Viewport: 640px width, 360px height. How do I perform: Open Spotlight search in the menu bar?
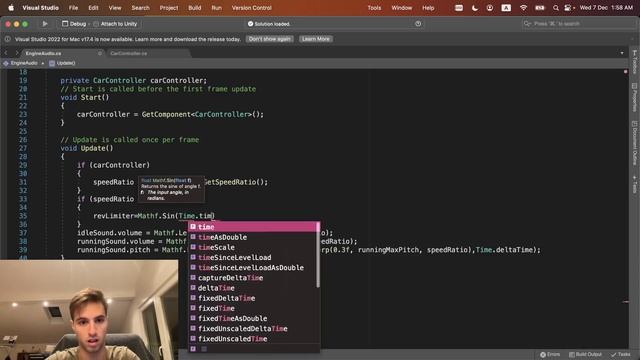click(x=556, y=8)
